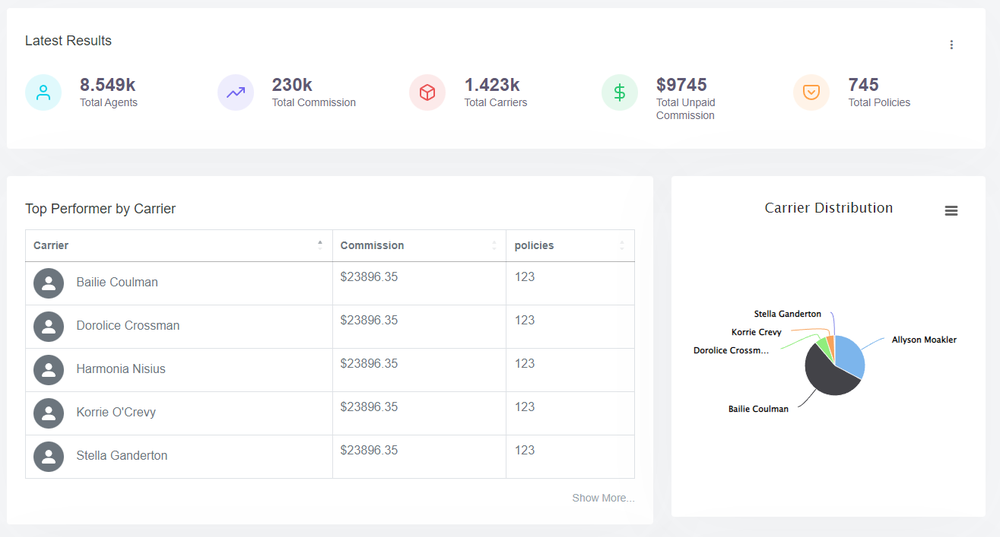
Task: Click the Total Agents user icon
Action: coord(43,92)
